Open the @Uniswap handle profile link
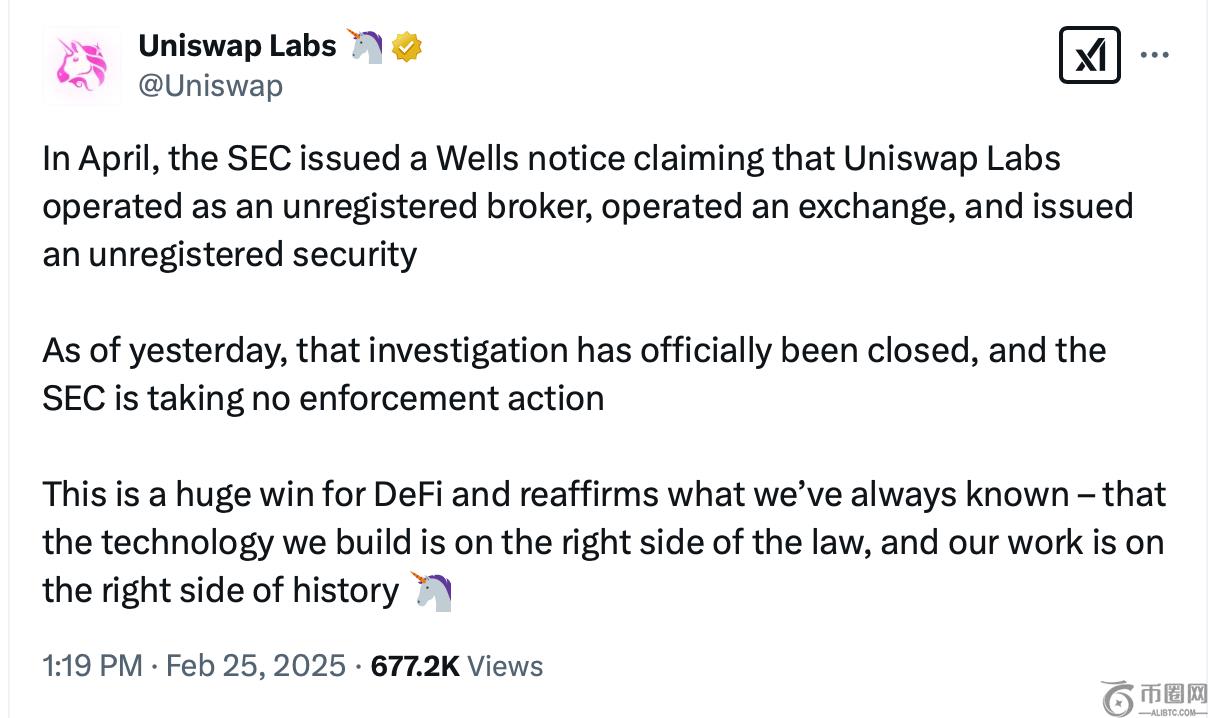 tap(210, 86)
